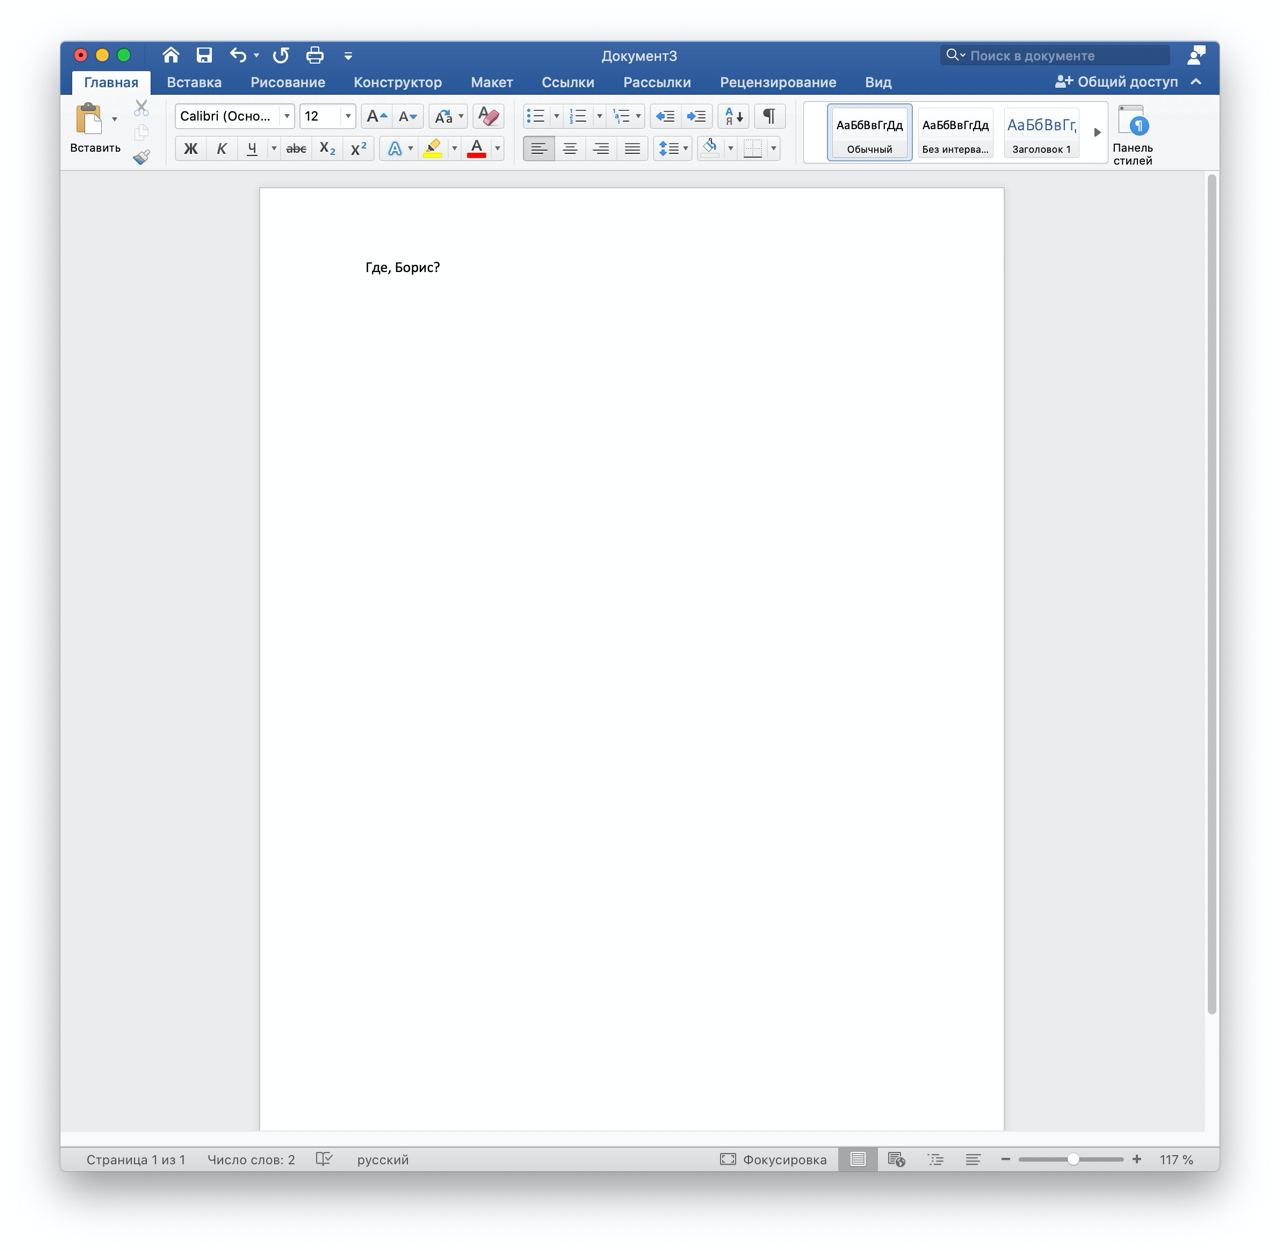Align text right
Screen dimensions: 1280x1251
[x=601, y=148]
